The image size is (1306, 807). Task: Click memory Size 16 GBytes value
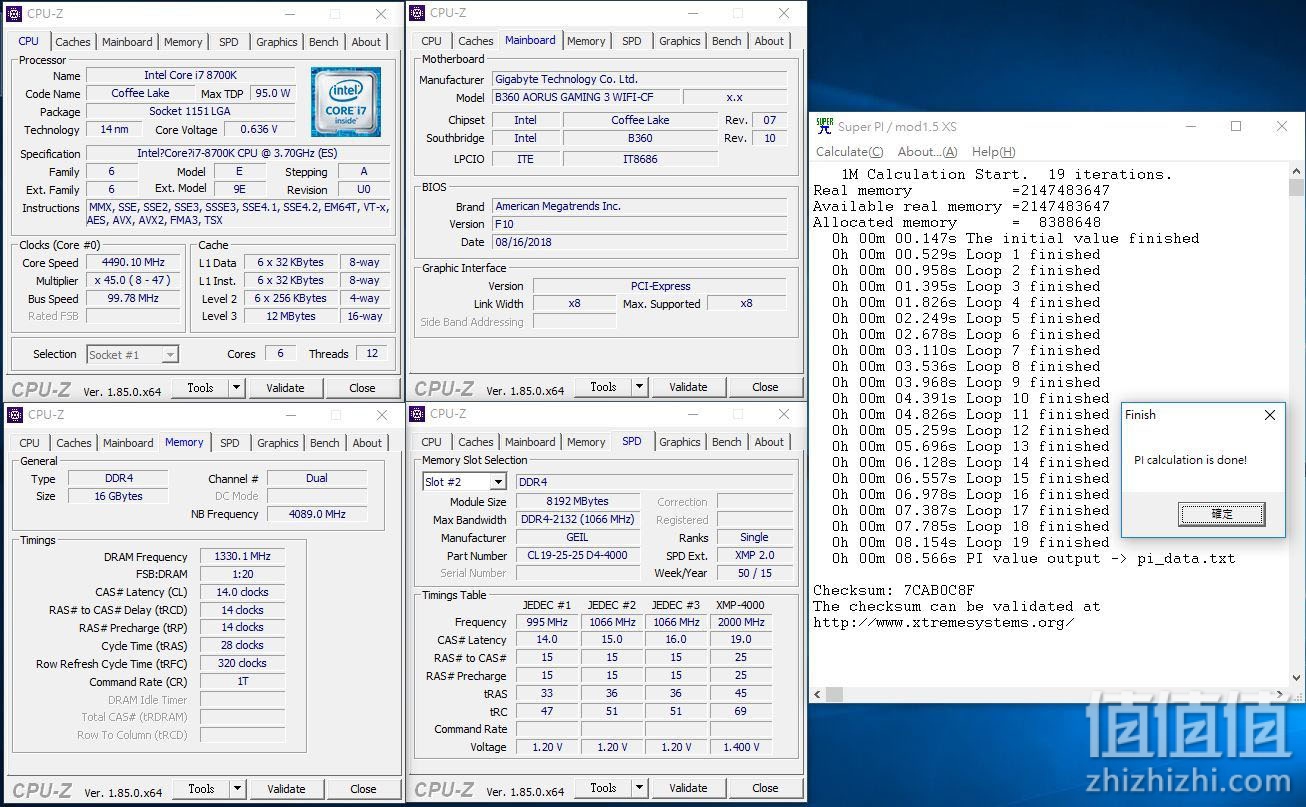(x=118, y=496)
